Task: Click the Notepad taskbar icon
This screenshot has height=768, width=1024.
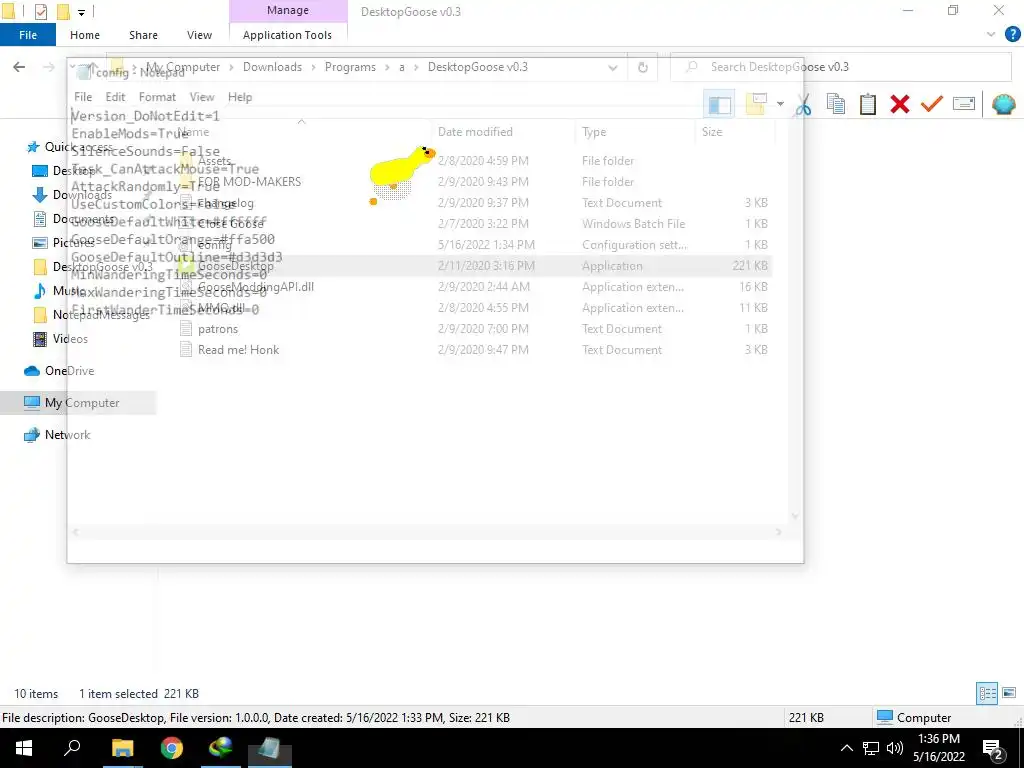Action: pyautogui.click(x=270, y=748)
